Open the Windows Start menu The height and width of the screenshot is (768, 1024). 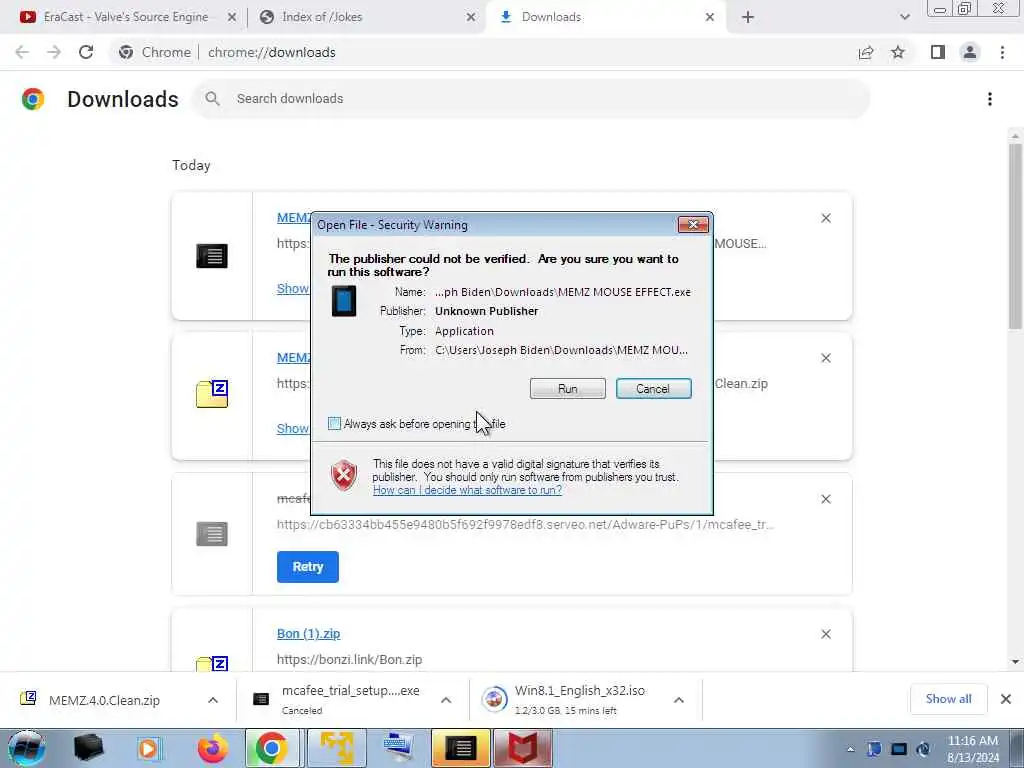[x=26, y=748]
